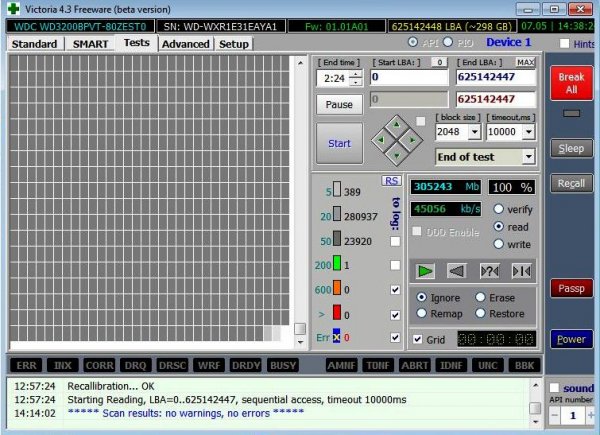Toggle the sound checkbox

click(x=556, y=388)
